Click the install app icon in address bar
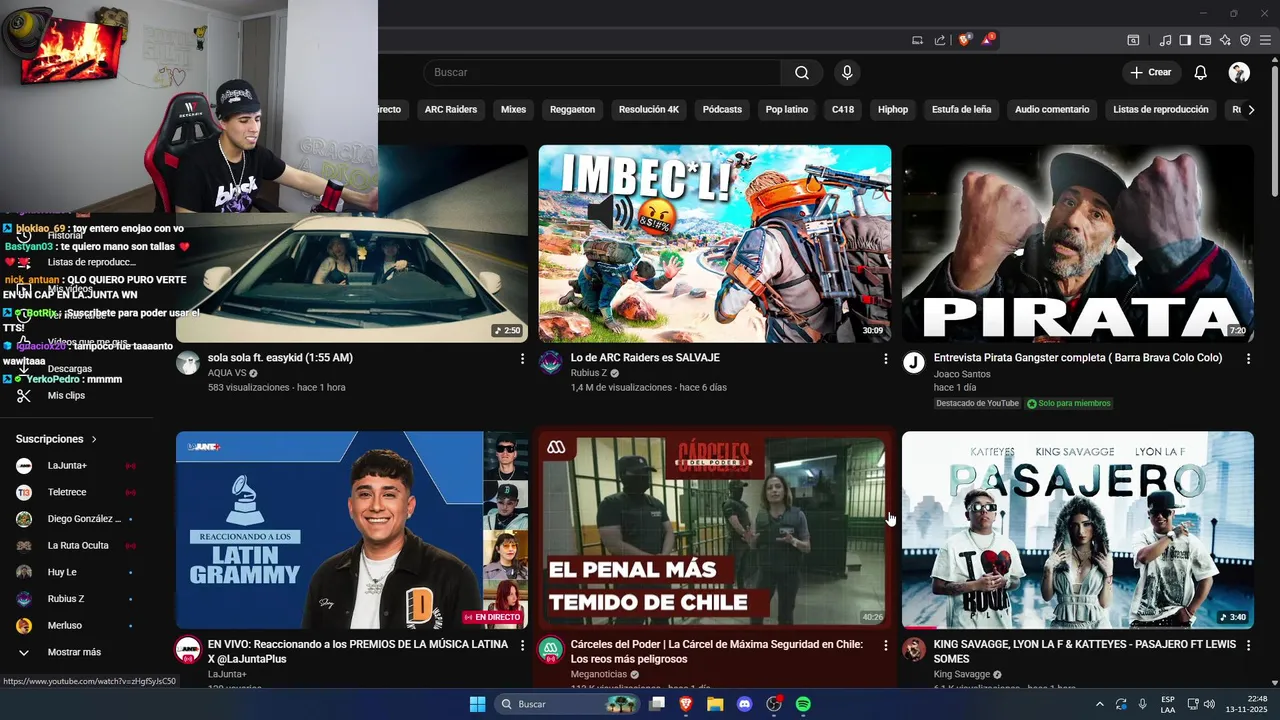 pyautogui.click(x=917, y=40)
